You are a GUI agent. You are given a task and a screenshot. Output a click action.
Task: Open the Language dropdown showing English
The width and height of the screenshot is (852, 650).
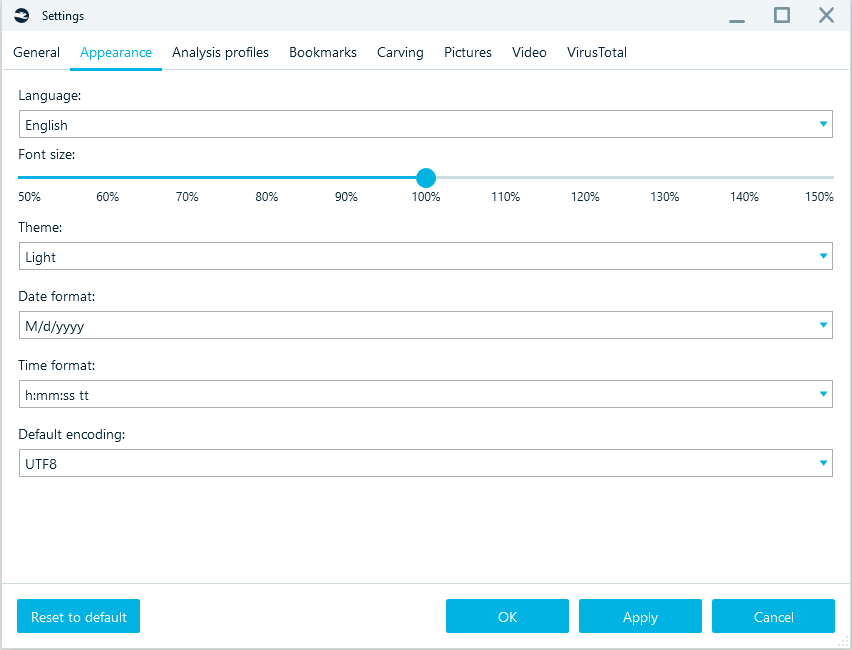coord(426,124)
